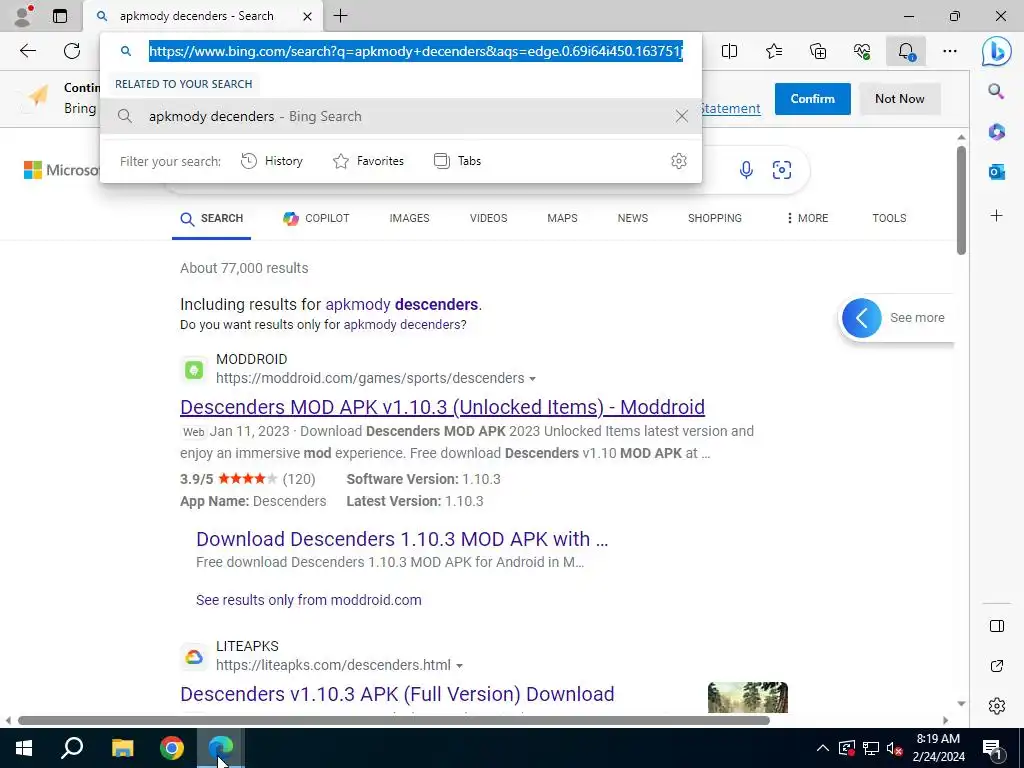Select the apkmody decenders Bing Search suggestion
Viewport: 1024px width, 768px height.
pos(401,116)
